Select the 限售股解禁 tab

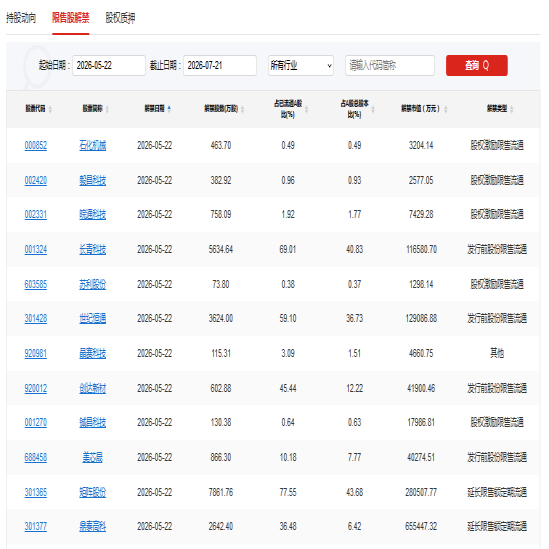[x=71, y=18]
